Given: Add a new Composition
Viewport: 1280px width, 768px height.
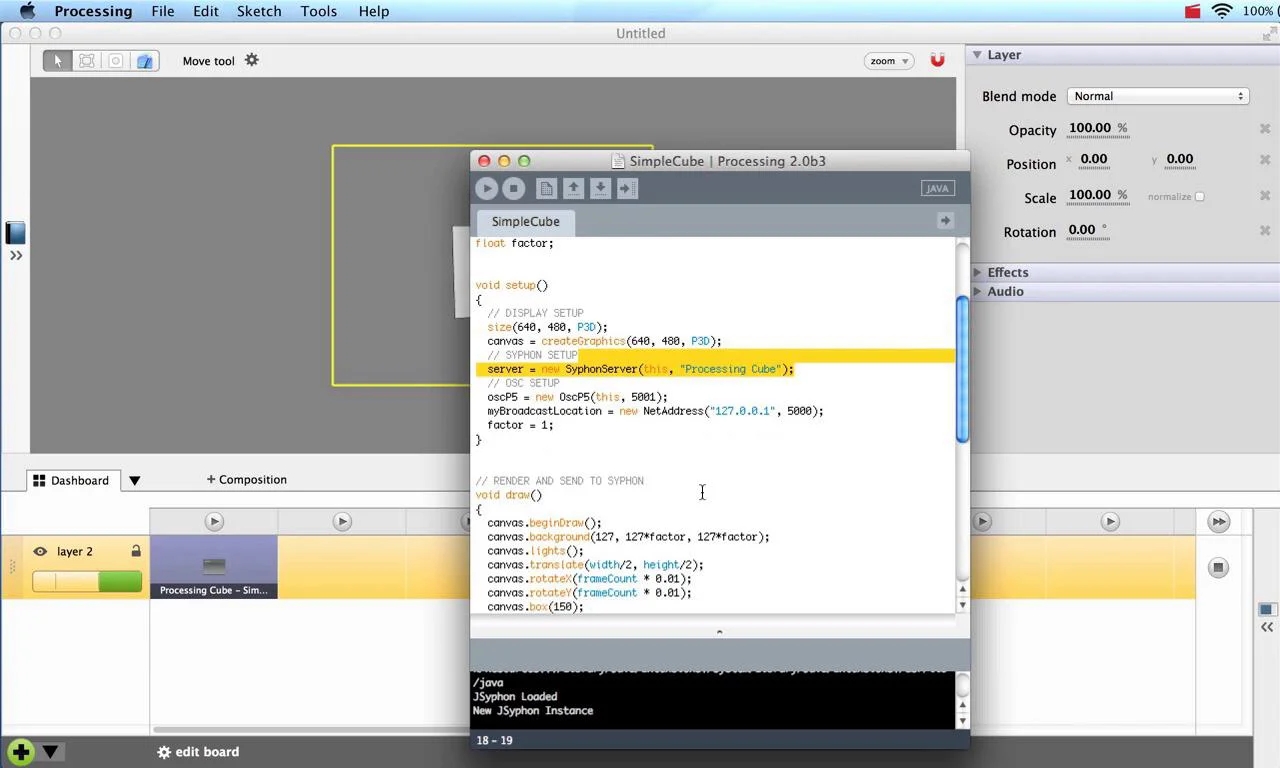Looking at the screenshot, I should [x=246, y=480].
